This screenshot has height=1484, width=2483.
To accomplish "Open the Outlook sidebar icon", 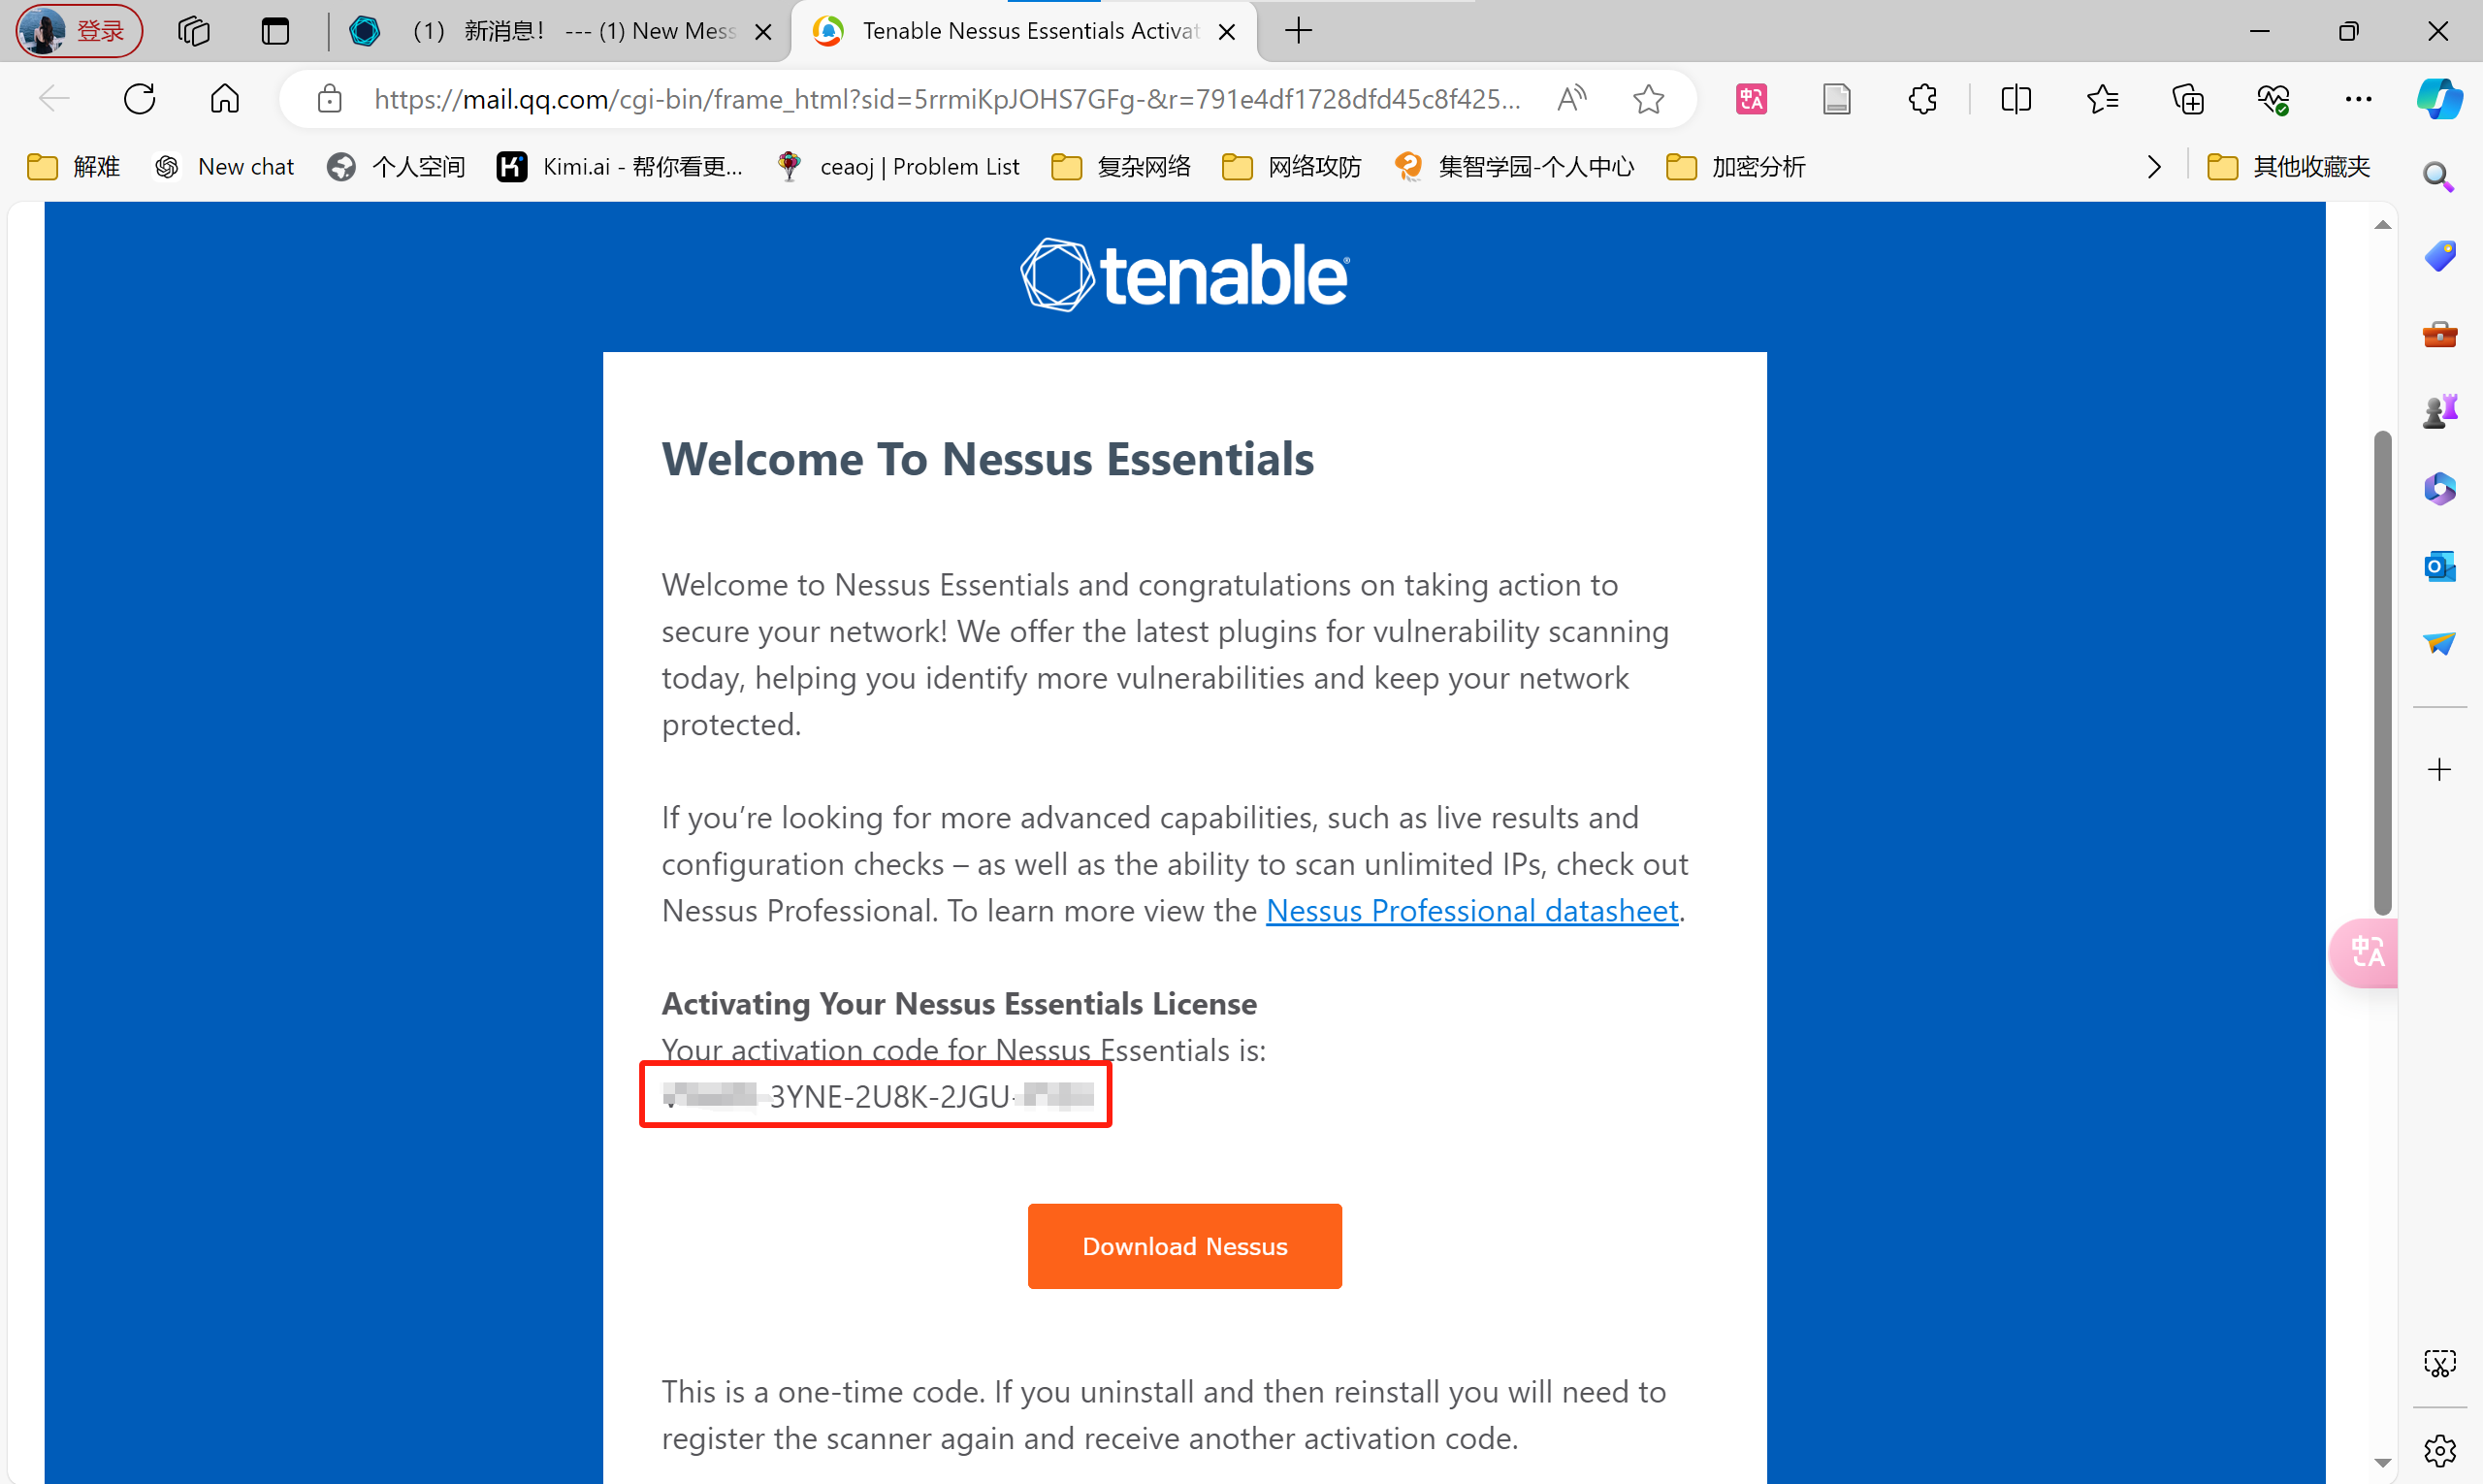I will (x=2439, y=566).
